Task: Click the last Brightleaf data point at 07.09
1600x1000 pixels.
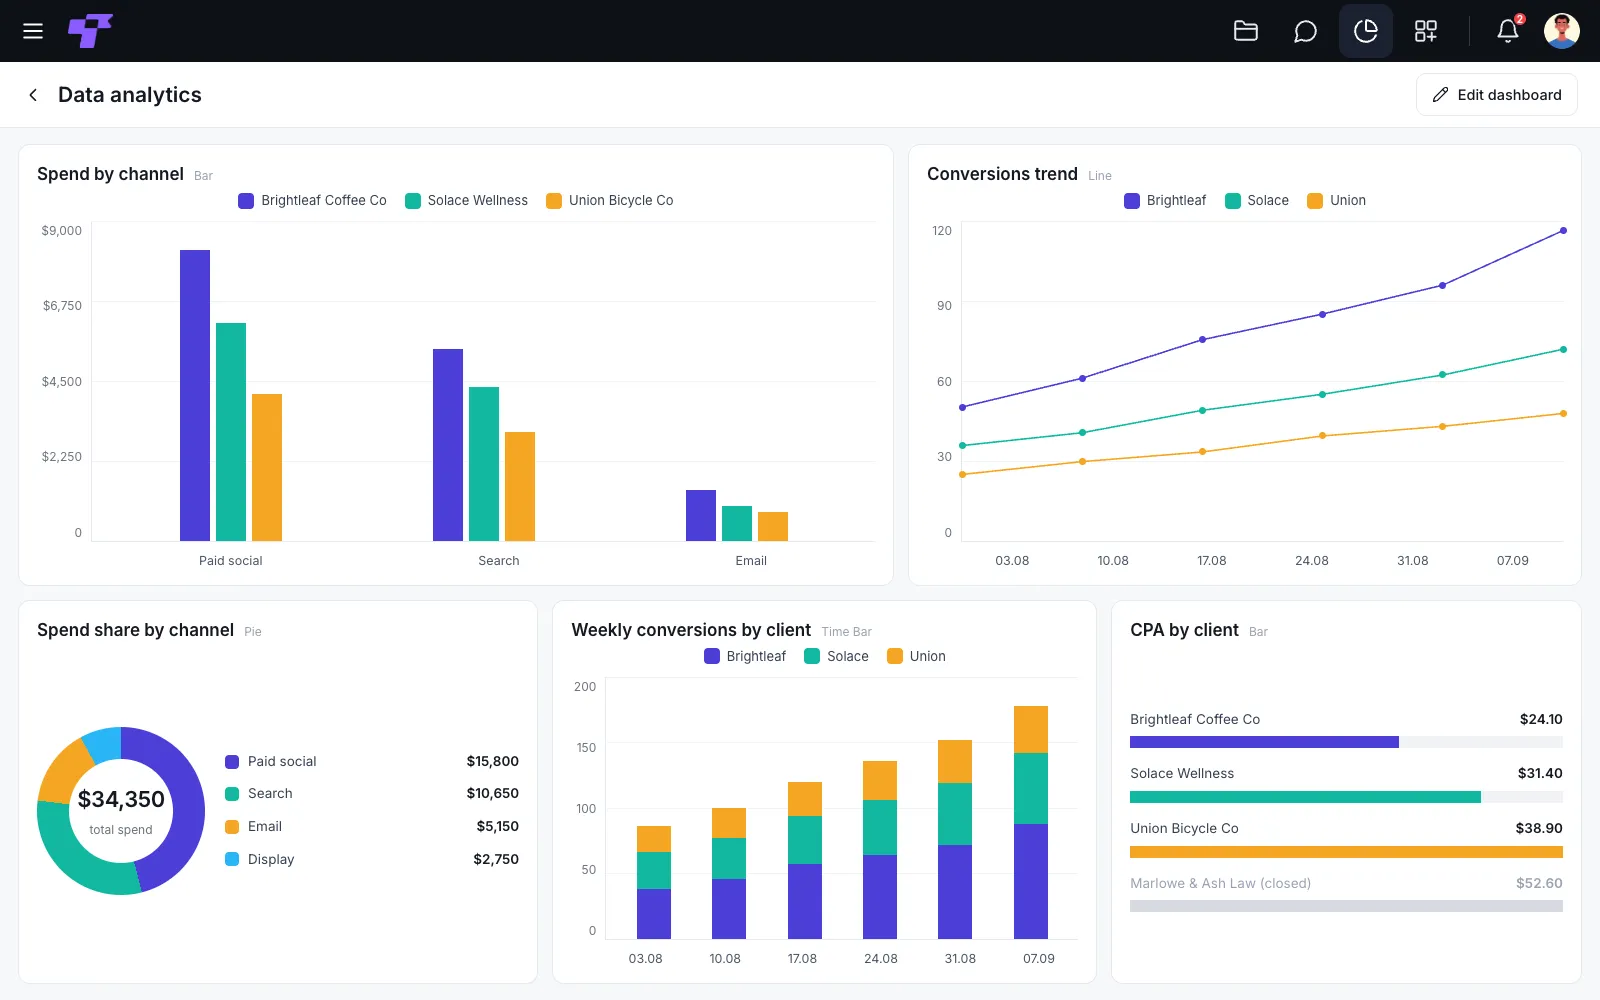Action: 1563,231
